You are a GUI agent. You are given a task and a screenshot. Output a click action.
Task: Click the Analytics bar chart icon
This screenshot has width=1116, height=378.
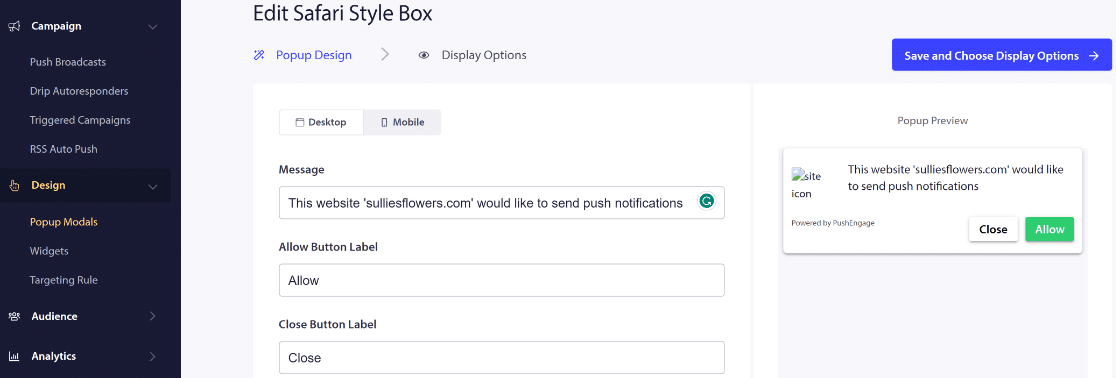(14, 356)
